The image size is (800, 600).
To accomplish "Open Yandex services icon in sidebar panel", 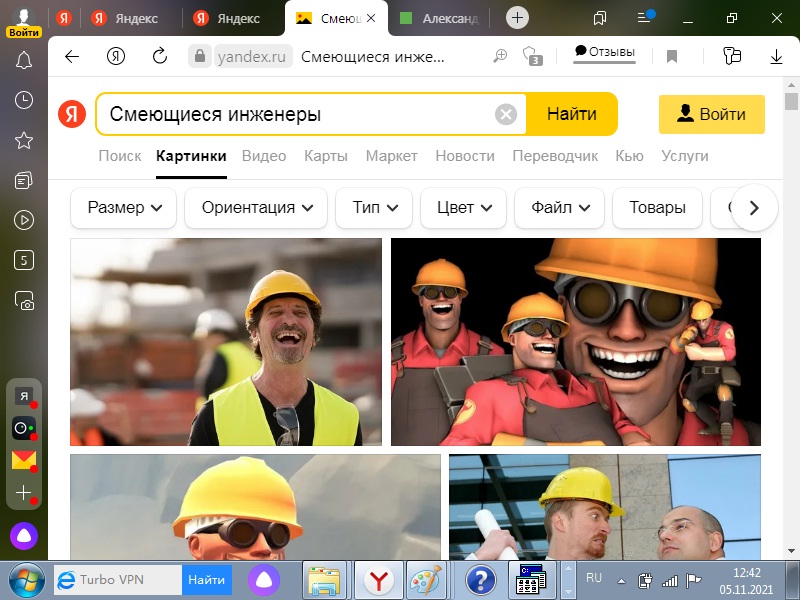I will [x=23, y=396].
